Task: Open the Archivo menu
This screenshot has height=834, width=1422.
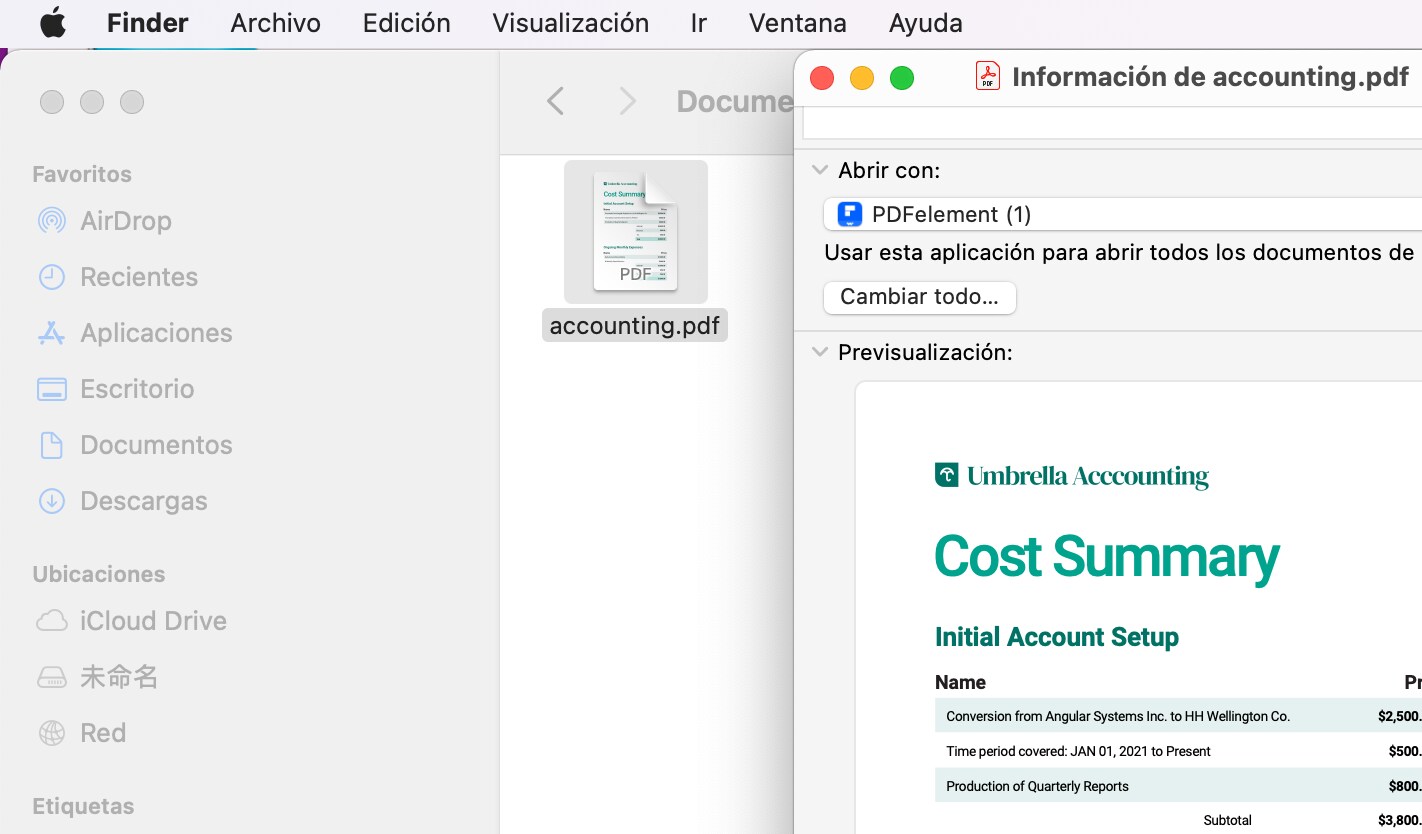Action: click(x=275, y=23)
